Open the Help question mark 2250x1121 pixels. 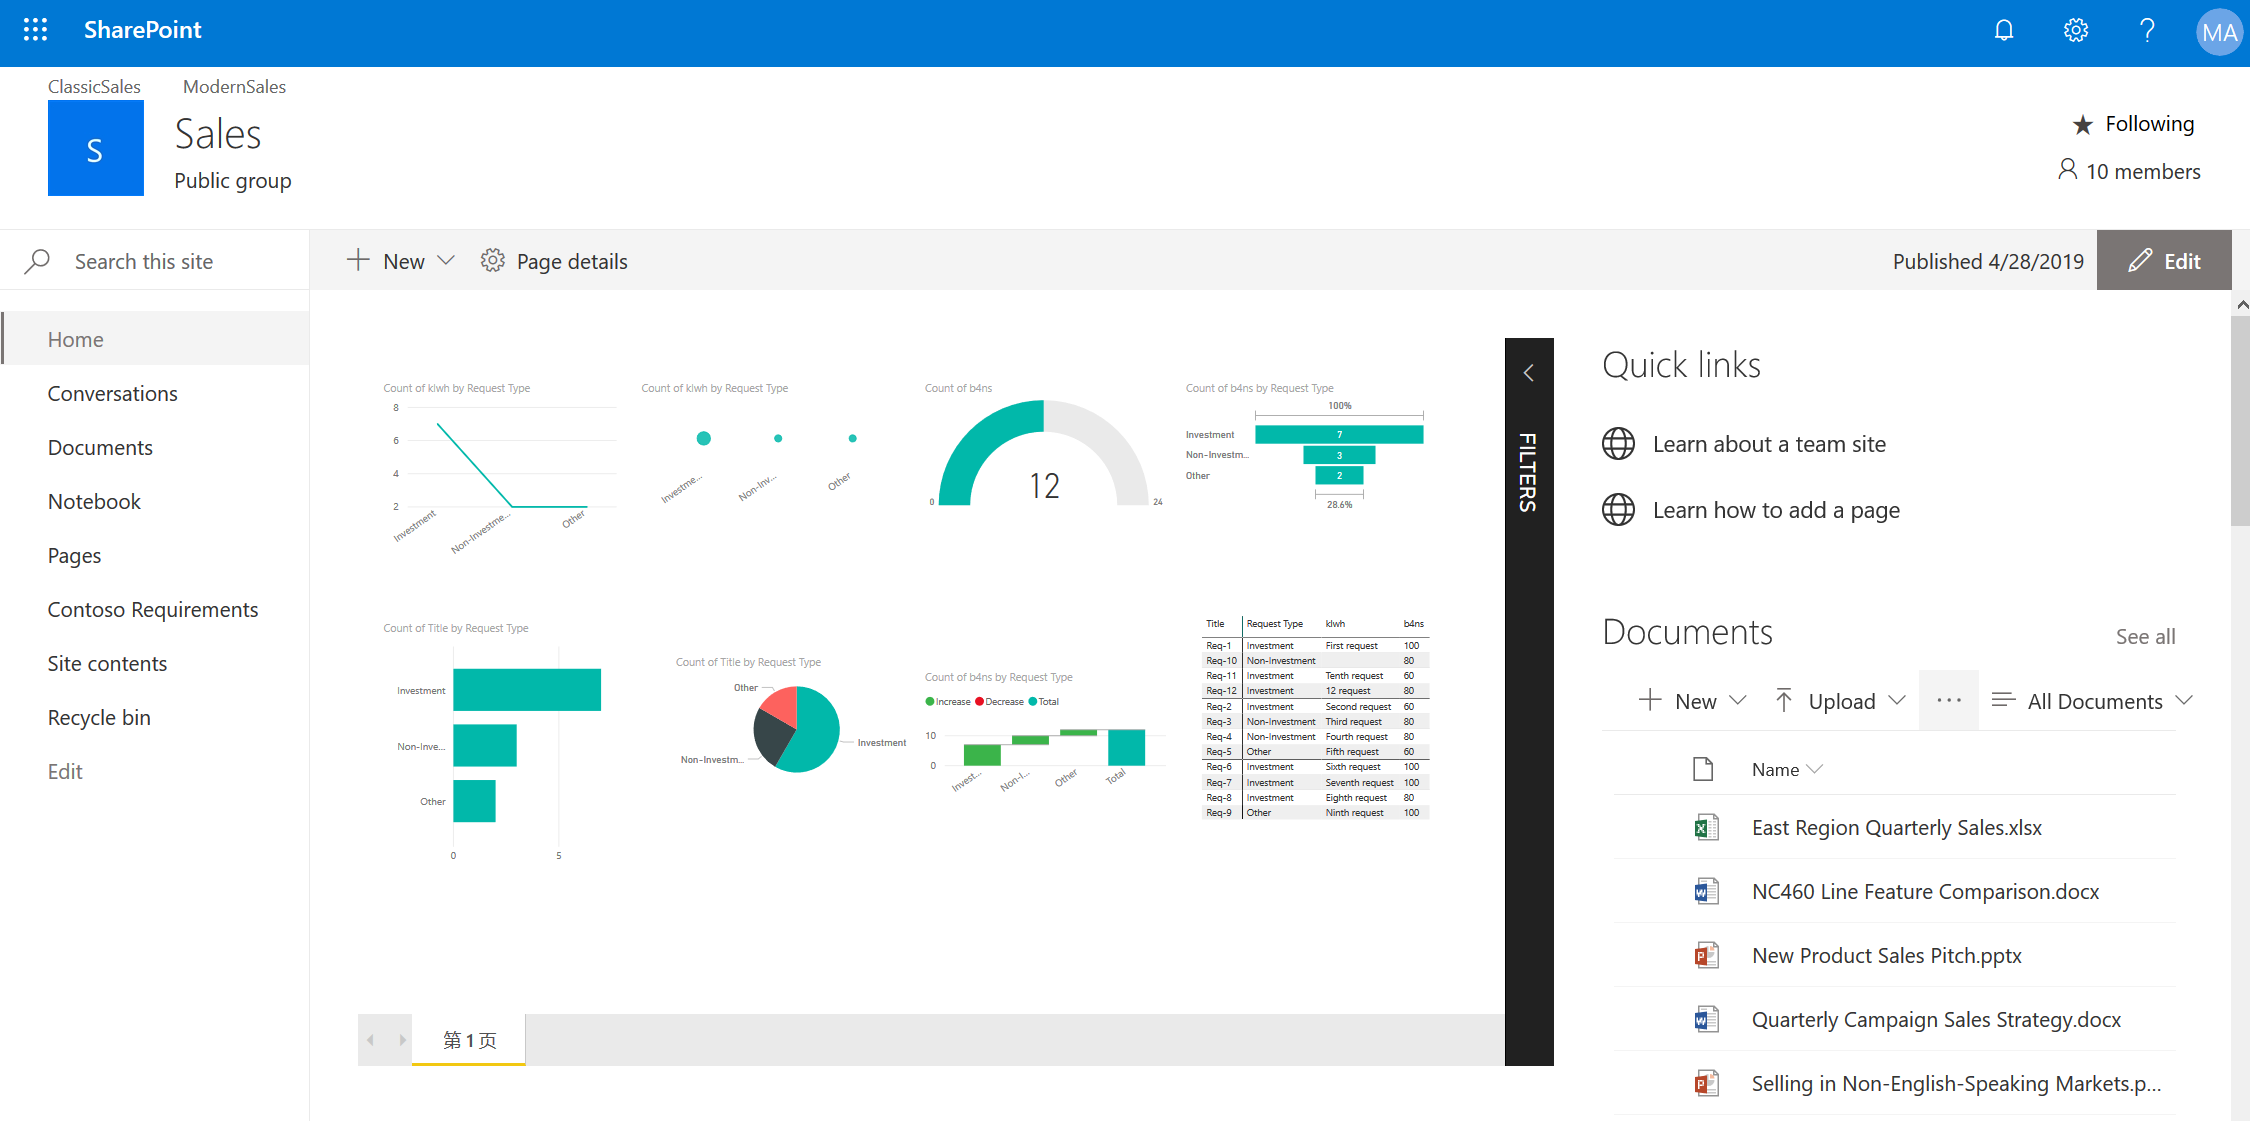tap(2147, 29)
